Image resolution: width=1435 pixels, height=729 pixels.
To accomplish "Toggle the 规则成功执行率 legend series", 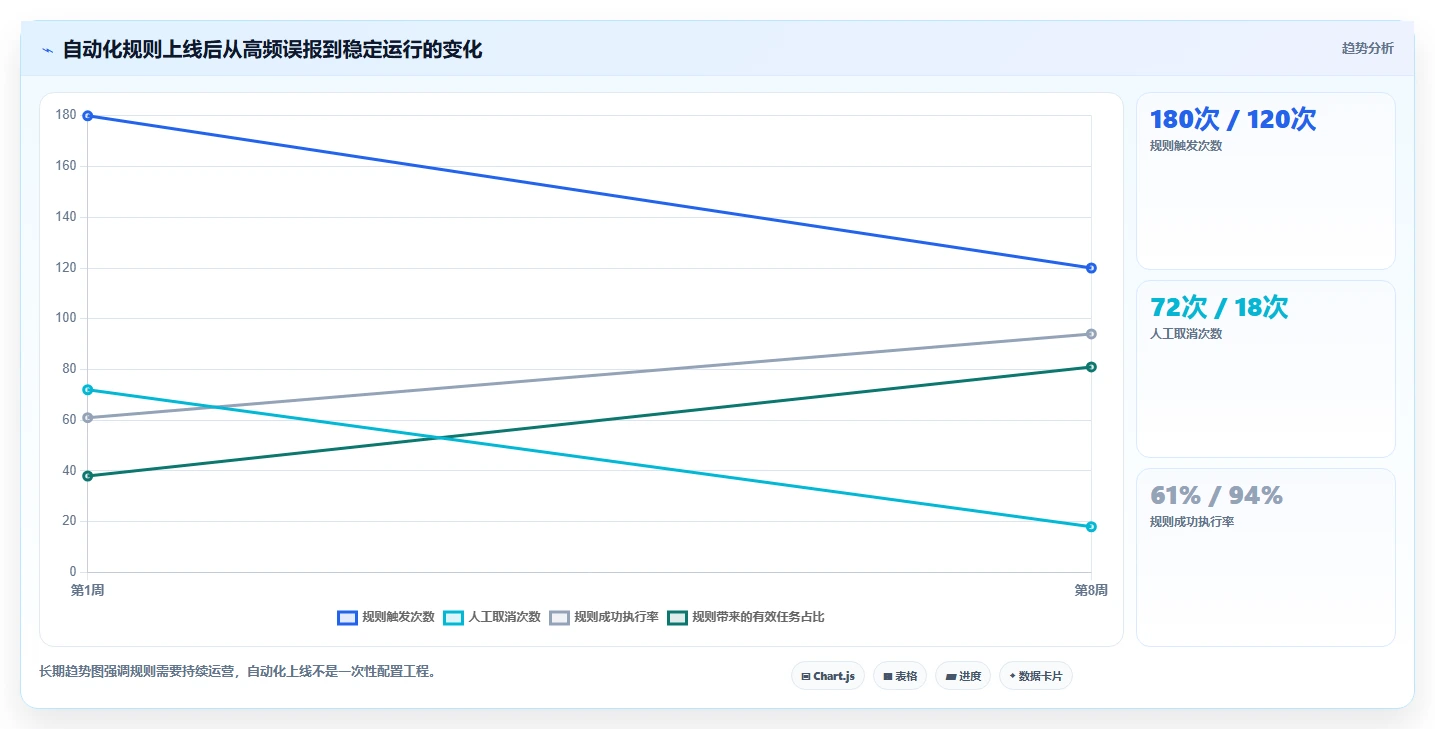I will coord(603,617).
